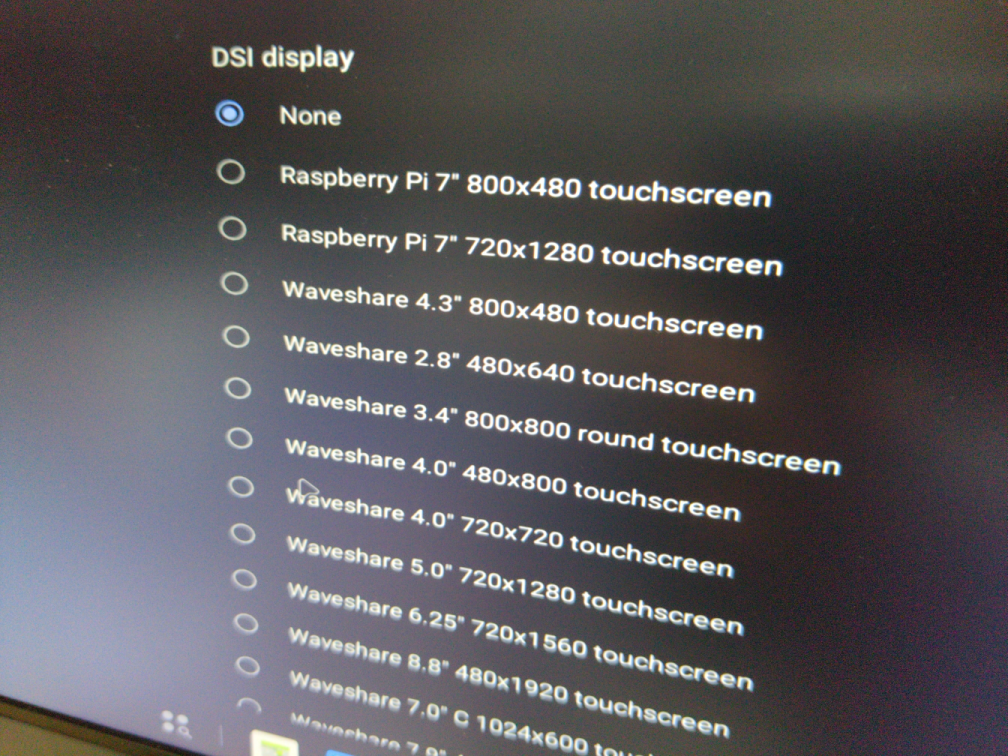
Task: Click the "None" option label
Action: point(310,116)
